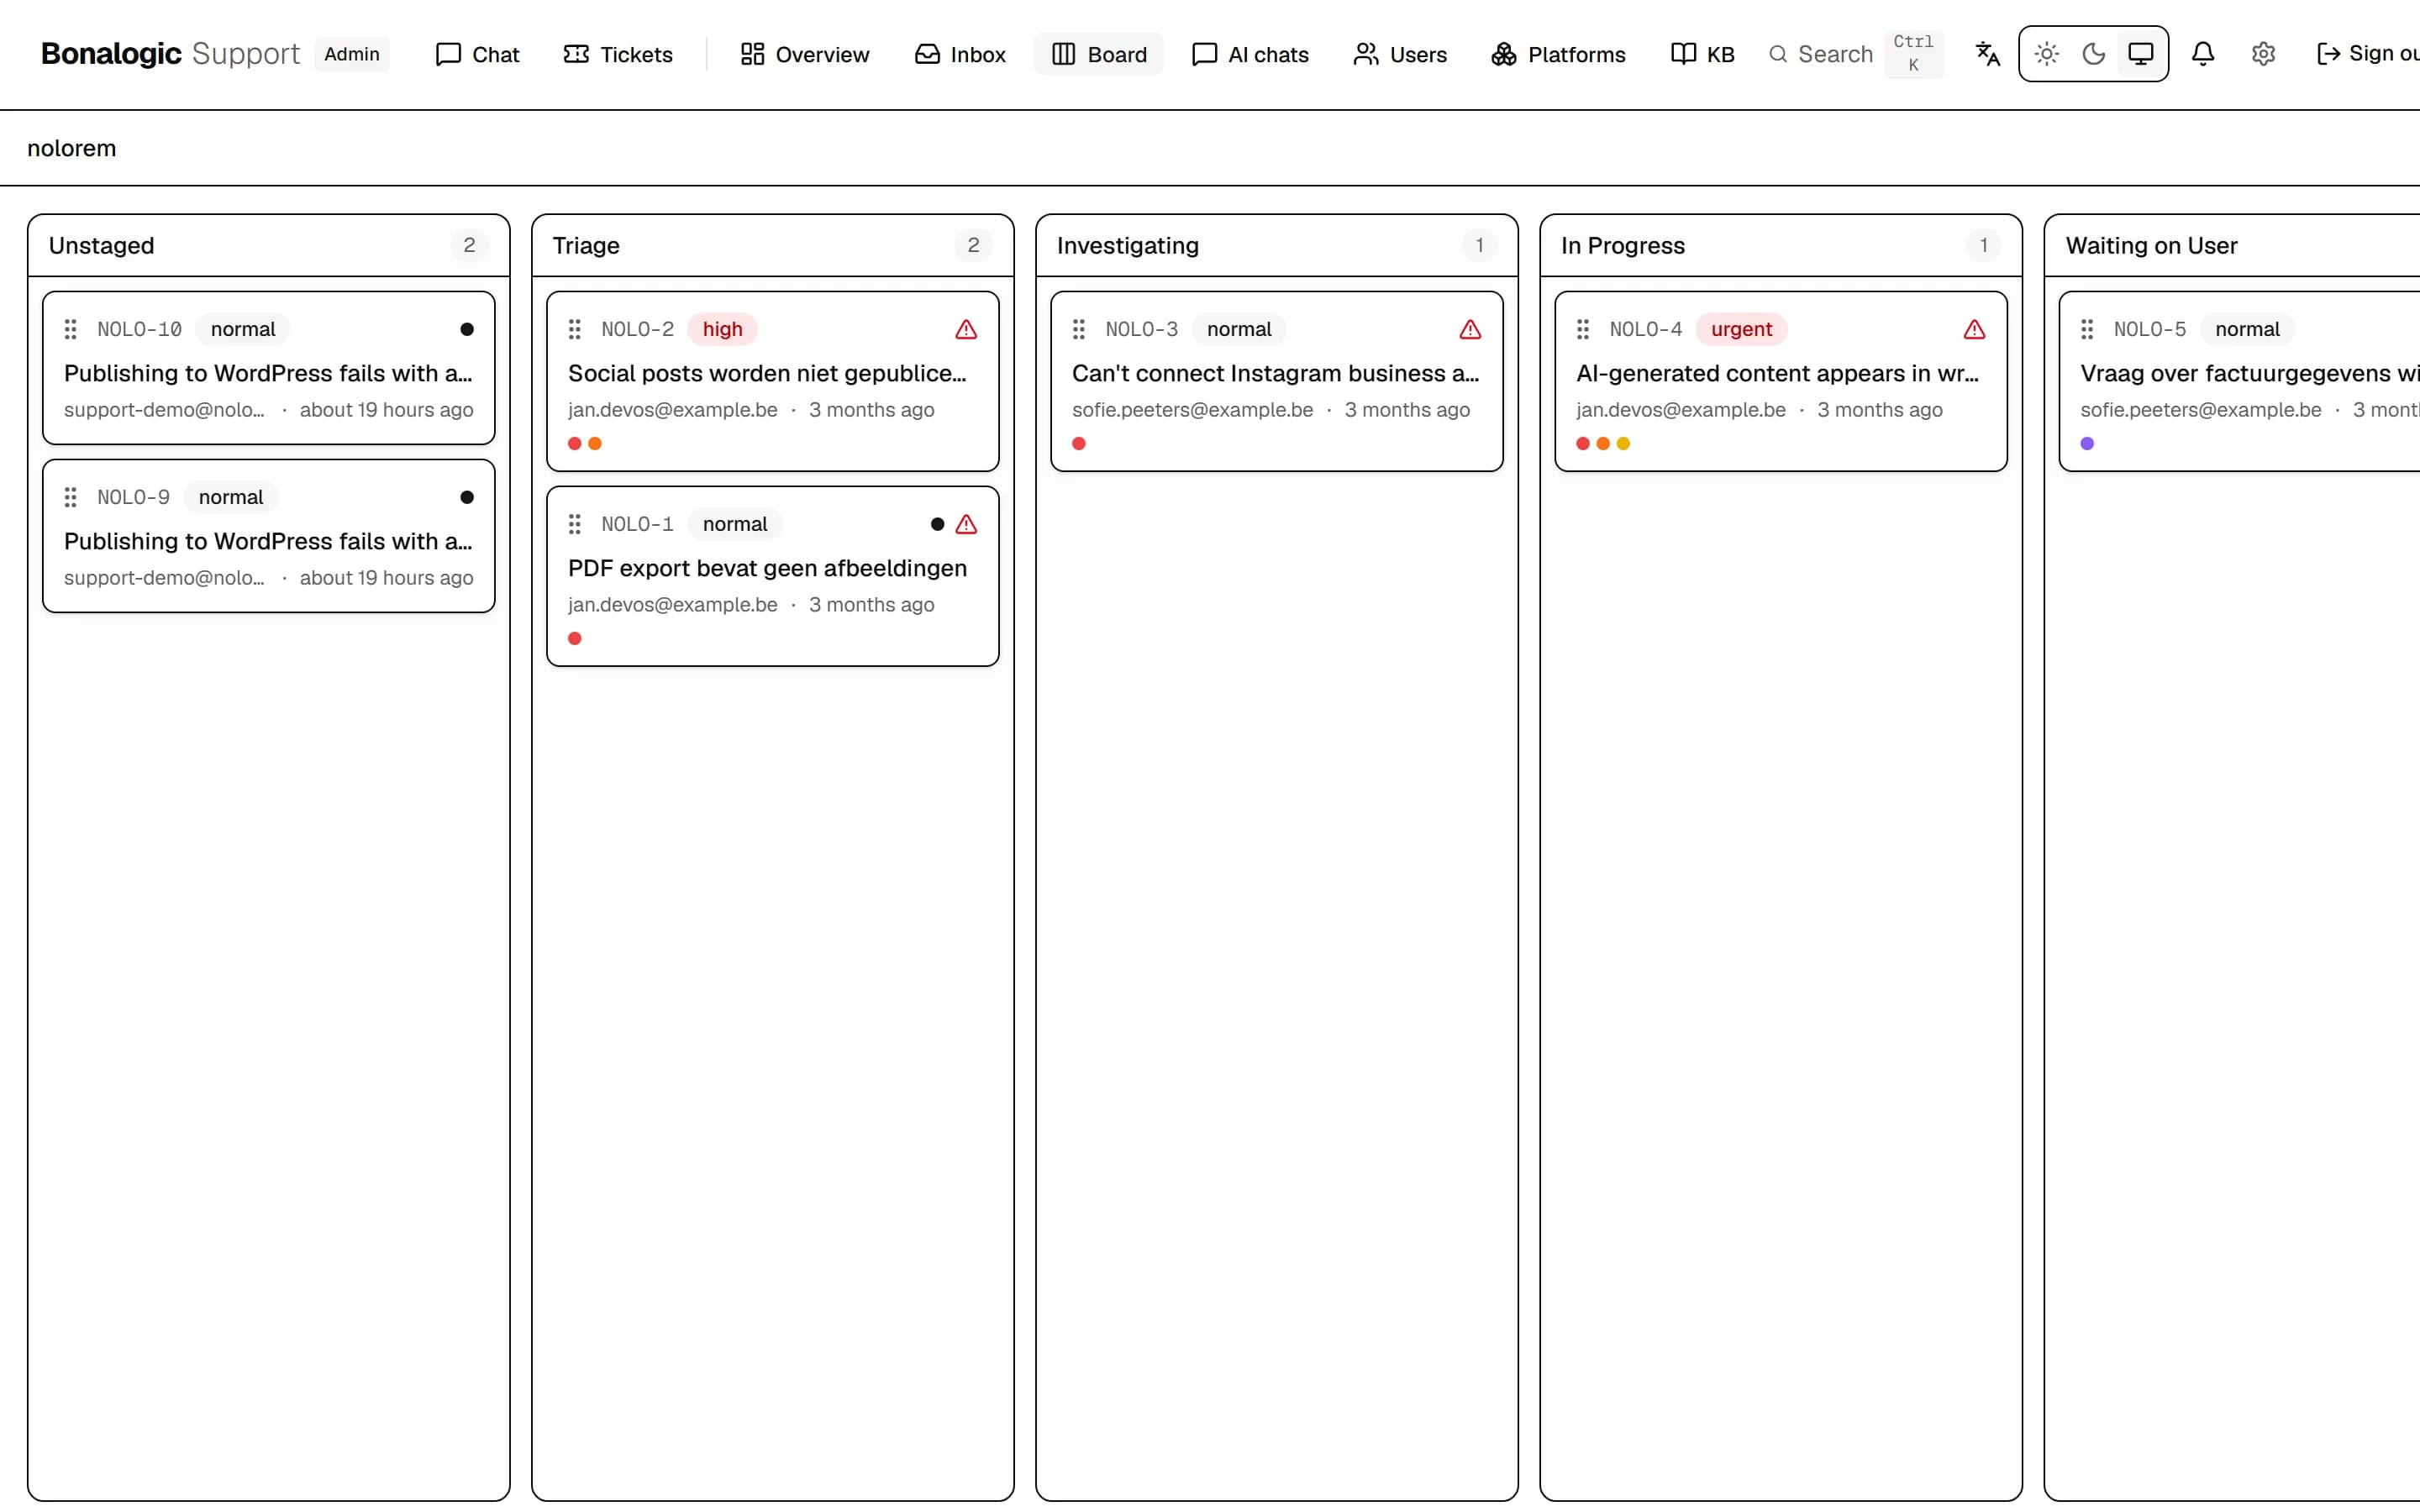Image resolution: width=2420 pixels, height=1512 pixels.
Task: Open Platforms in the navigation
Action: point(1558,54)
